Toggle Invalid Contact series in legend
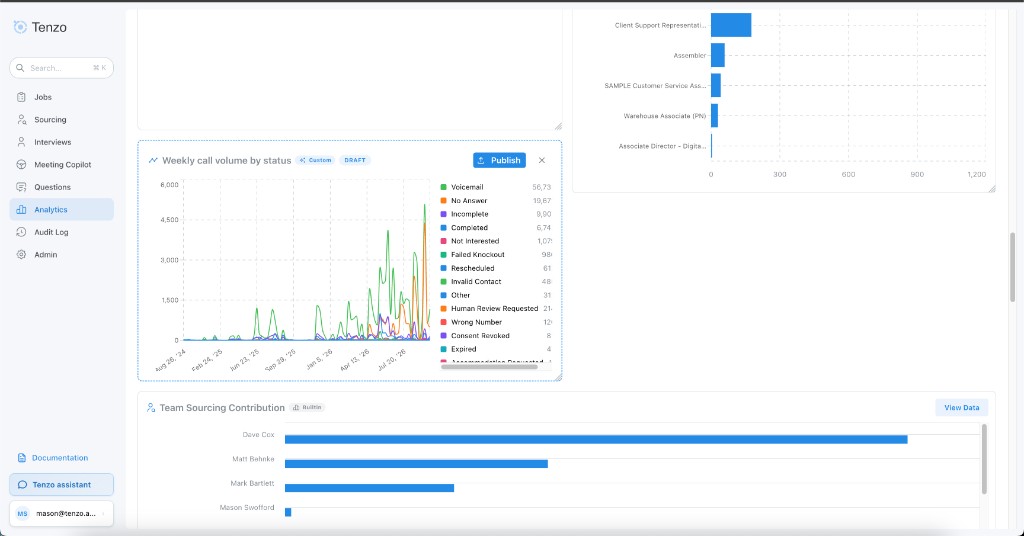Image resolution: width=1024 pixels, height=536 pixels. pos(476,281)
